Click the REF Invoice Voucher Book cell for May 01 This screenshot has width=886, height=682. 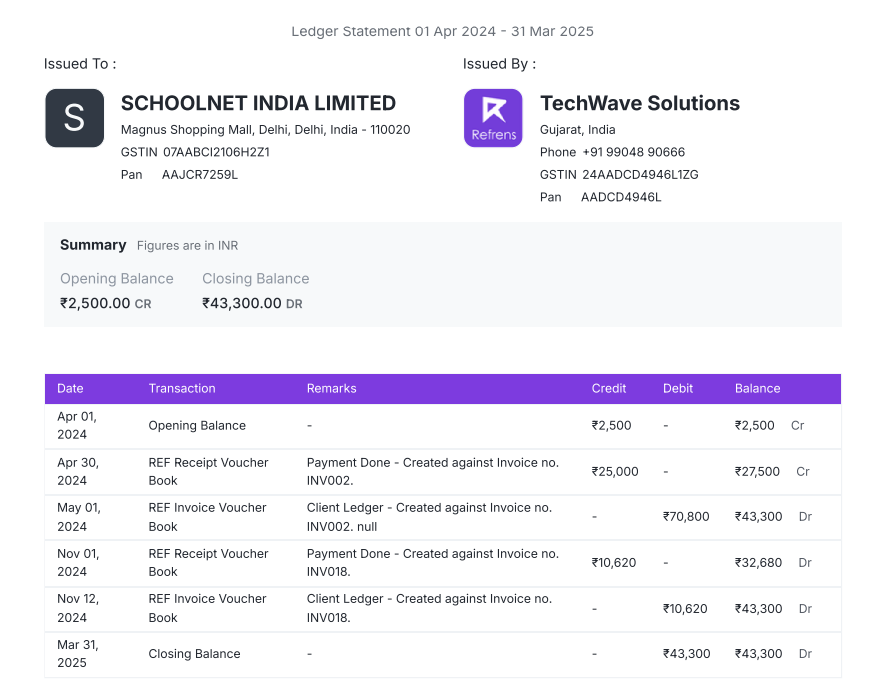(207, 517)
